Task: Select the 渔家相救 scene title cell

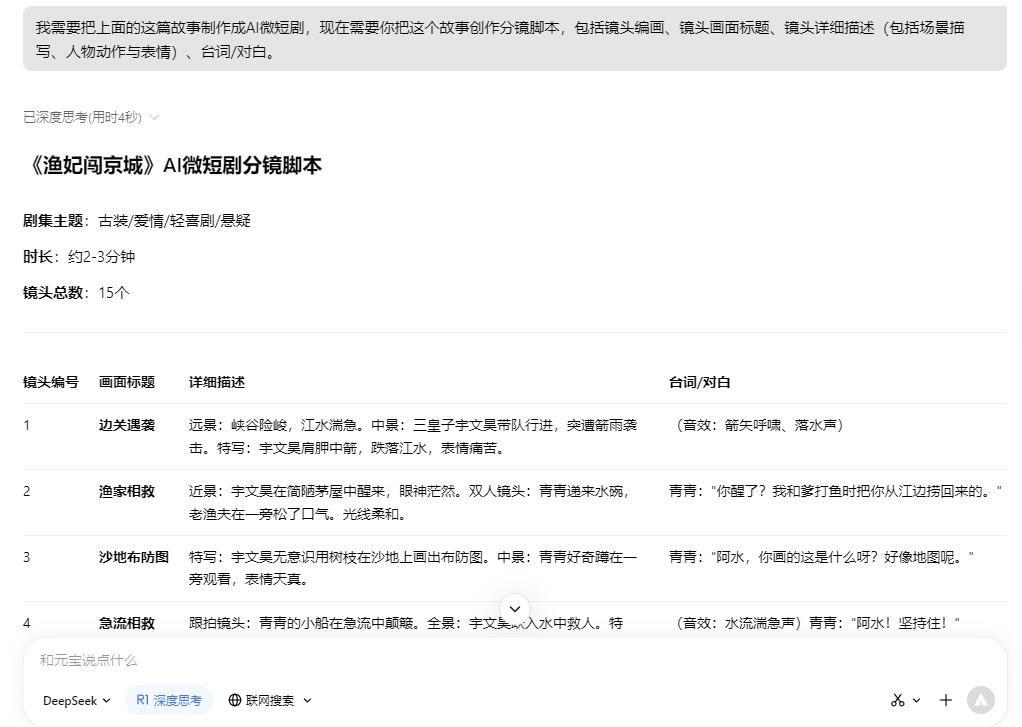Action: 127,491
